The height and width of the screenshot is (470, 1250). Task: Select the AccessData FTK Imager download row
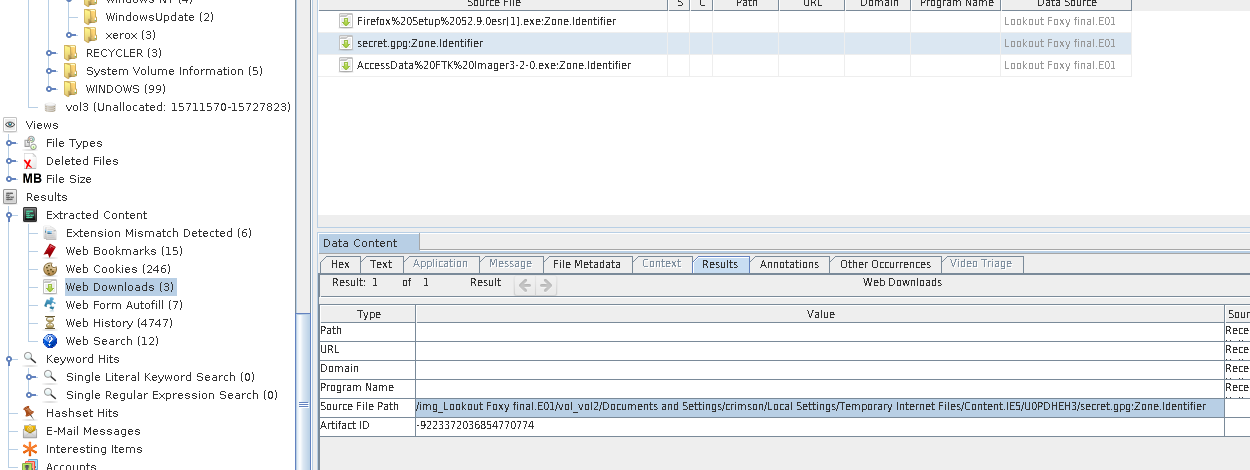(493, 65)
